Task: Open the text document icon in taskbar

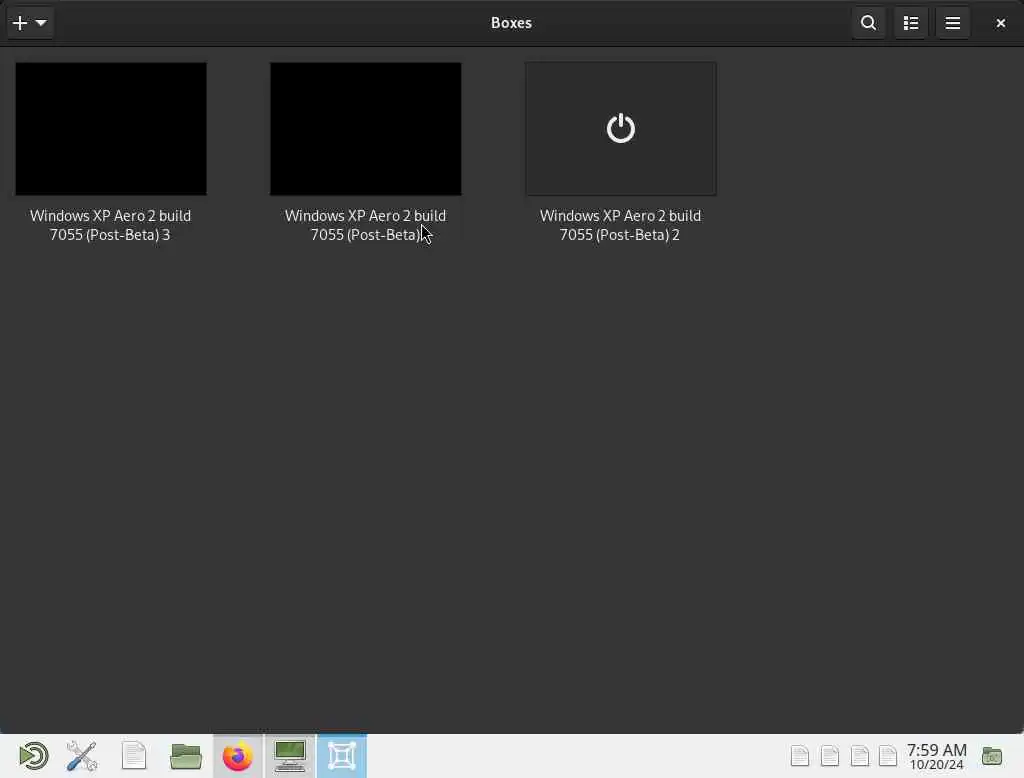Action: point(134,756)
